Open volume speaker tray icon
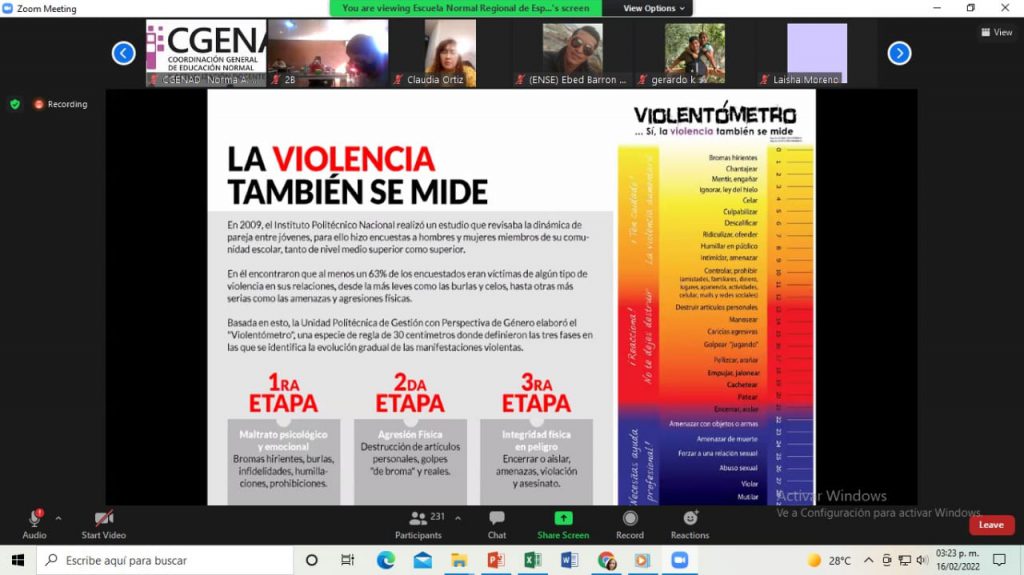This screenshot has width=1024, height=575. pyautogui.click(x=922, y=560)
